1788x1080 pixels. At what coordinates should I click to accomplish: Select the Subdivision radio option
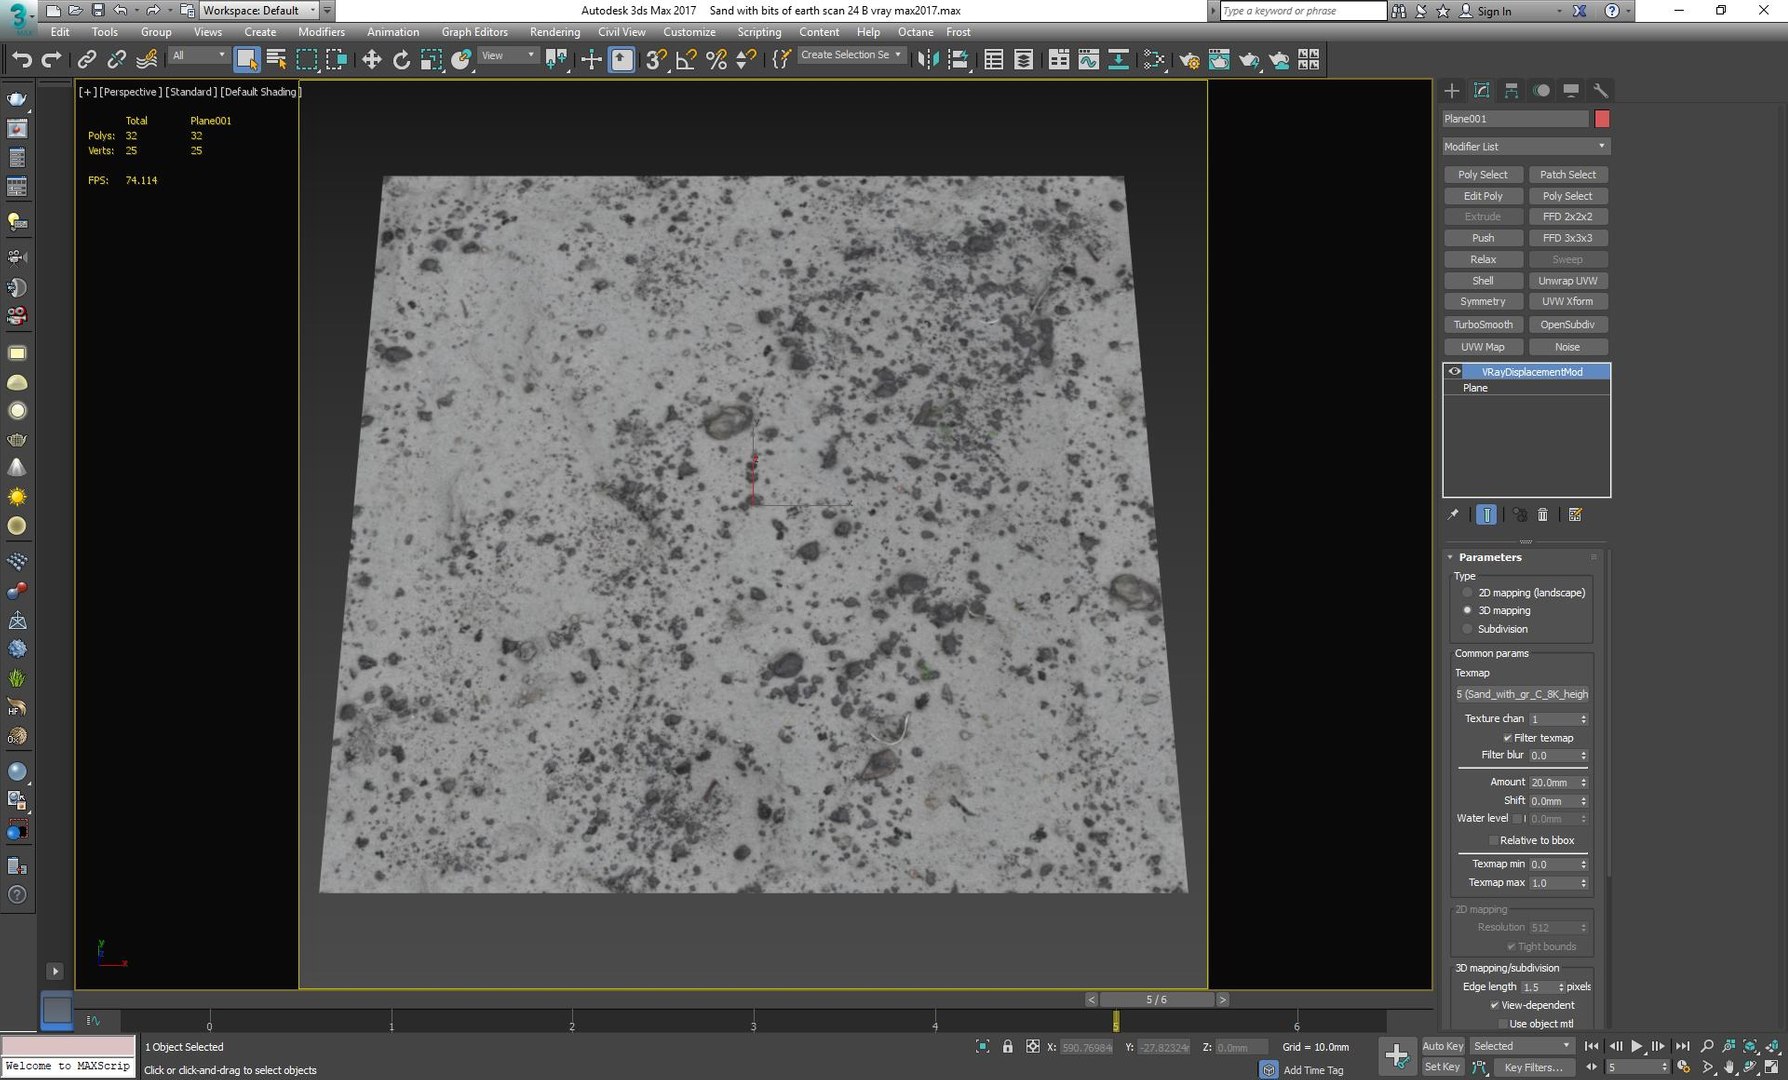point(1468,629)
